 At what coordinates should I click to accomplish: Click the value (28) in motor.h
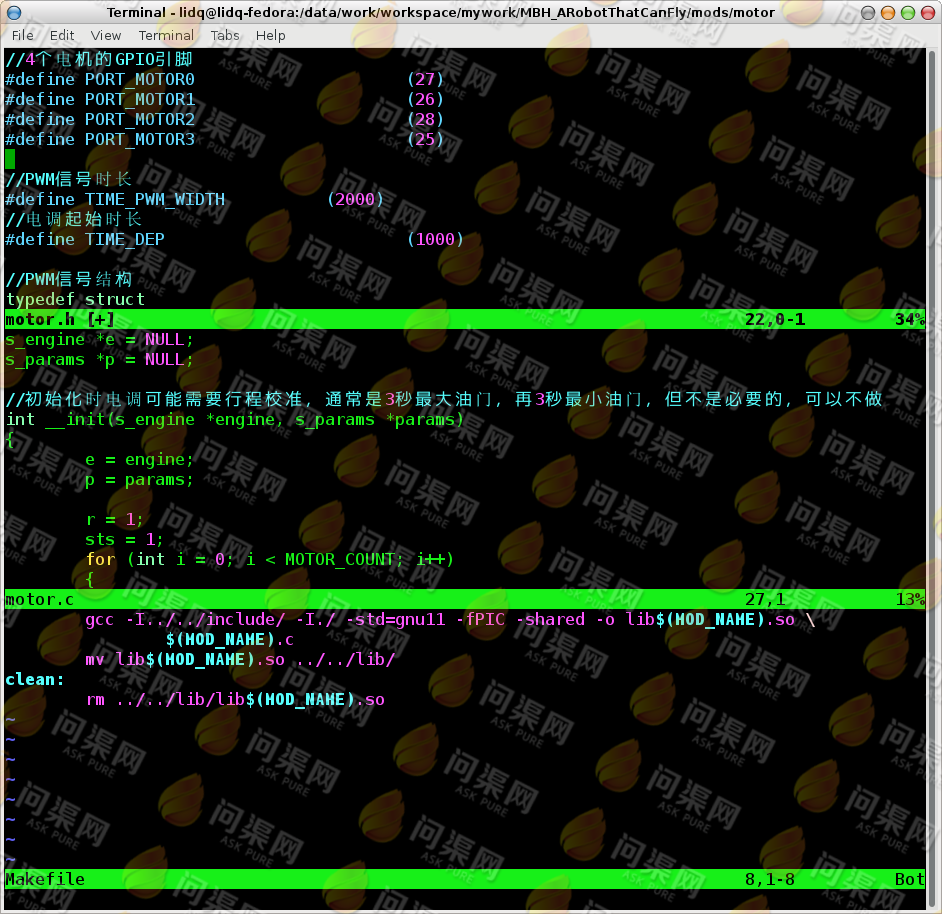point(425,119)
